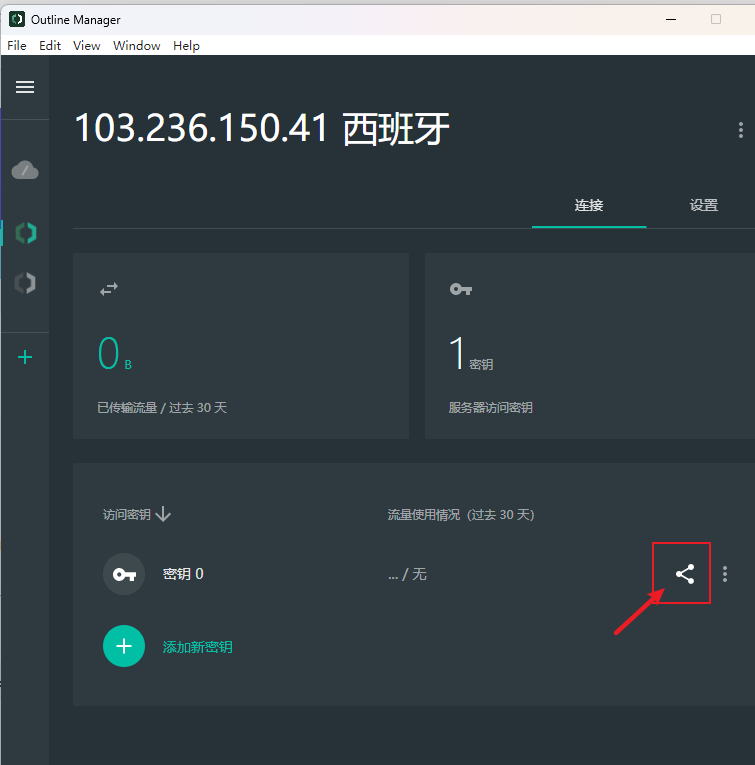Viewport: 755px width, 765px height.
Task: Open the hamburger menu in the sidebar
Action: point(25,87)
